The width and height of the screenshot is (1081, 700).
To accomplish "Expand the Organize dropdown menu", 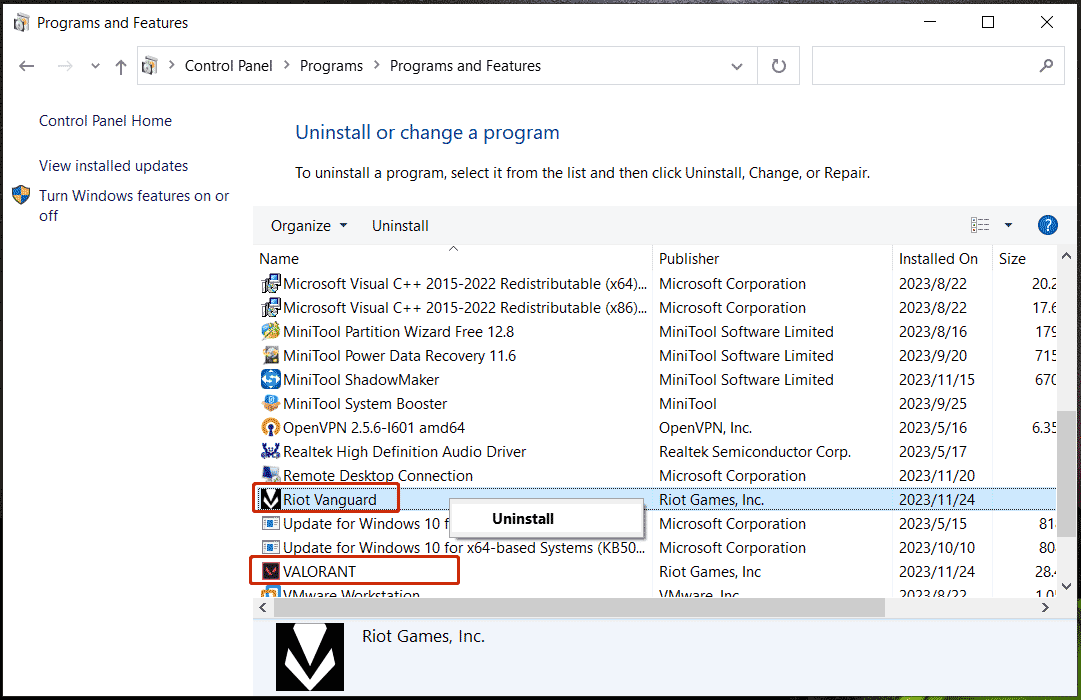I will [309, 225].
